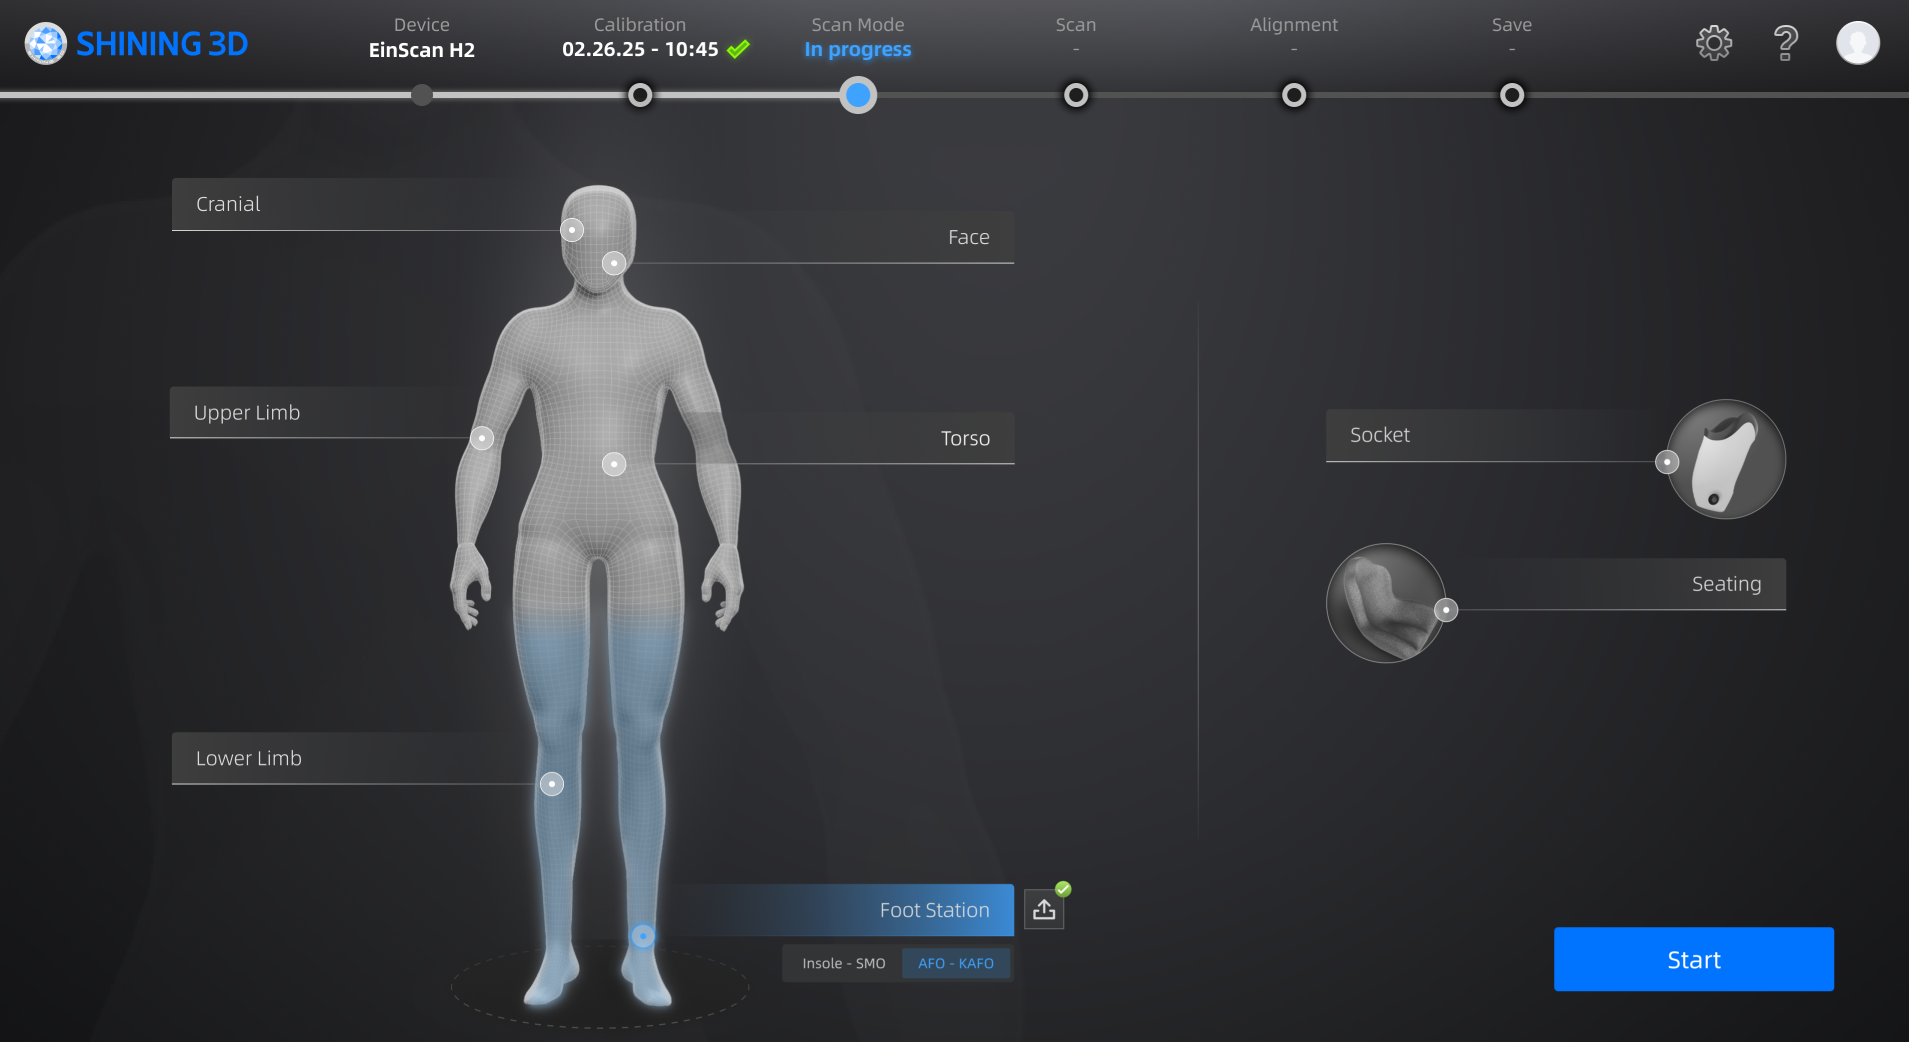Choose the Face scan mode
This screenshot has width=1909, height=1042.
(x=968, y=237)
